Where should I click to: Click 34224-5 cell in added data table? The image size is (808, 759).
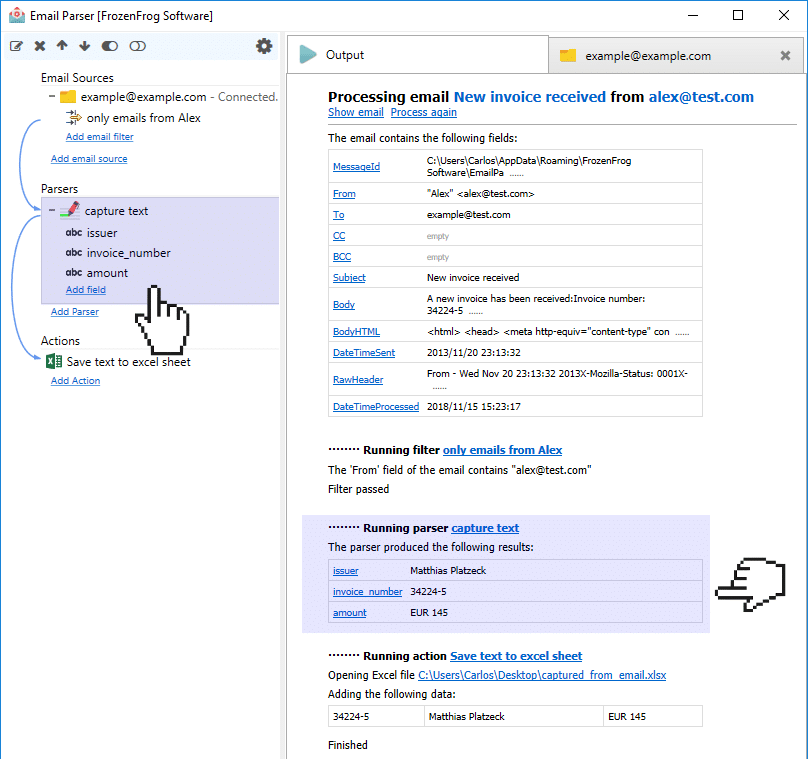click(x=376, y=716)
